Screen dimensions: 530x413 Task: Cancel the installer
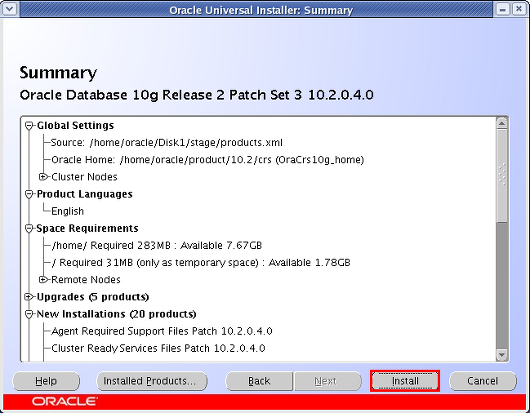483,381
